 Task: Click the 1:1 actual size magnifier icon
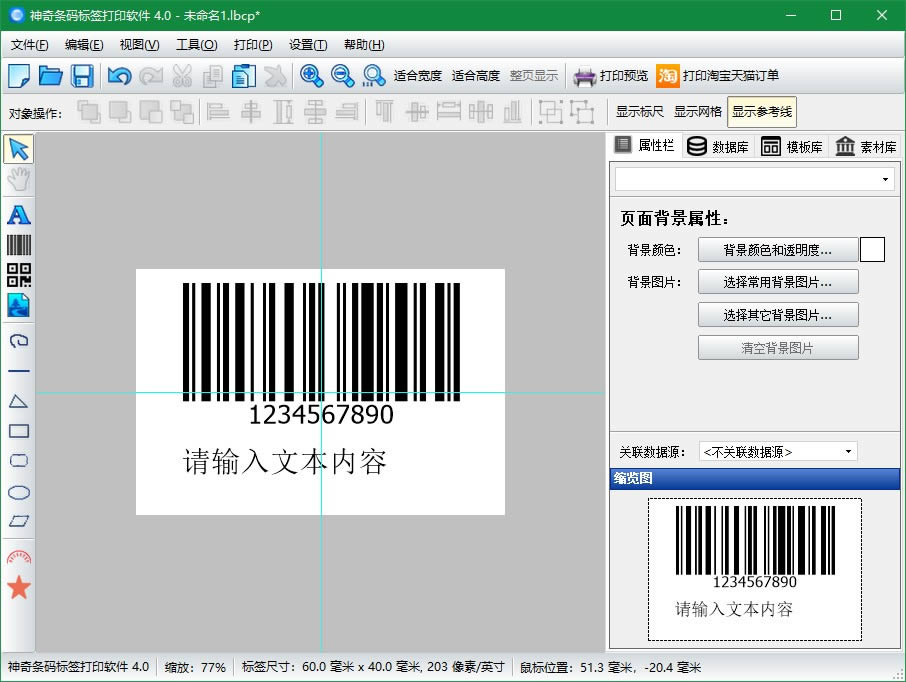point(374,76)
